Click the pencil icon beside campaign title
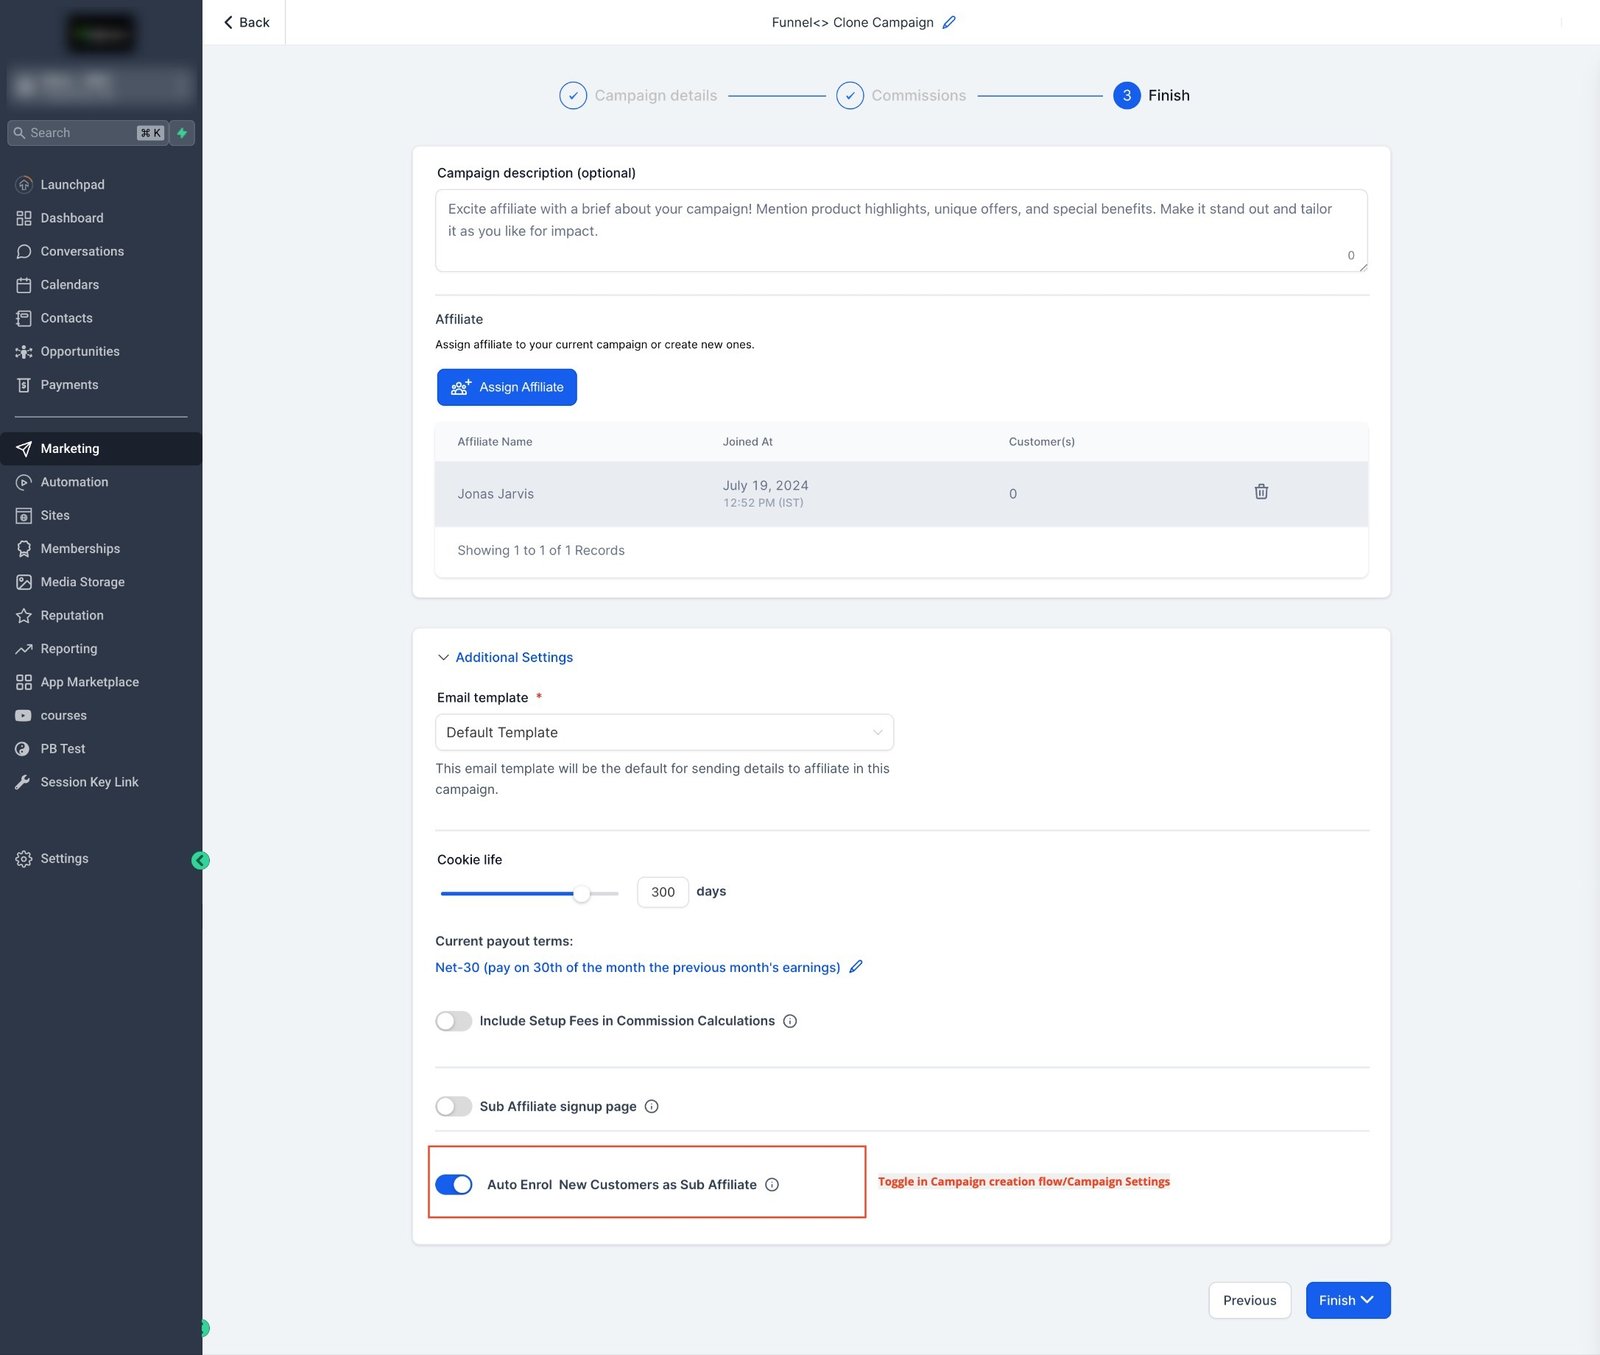The height and width of the screenshot is (1355, 1600). [x=949, y=22]
